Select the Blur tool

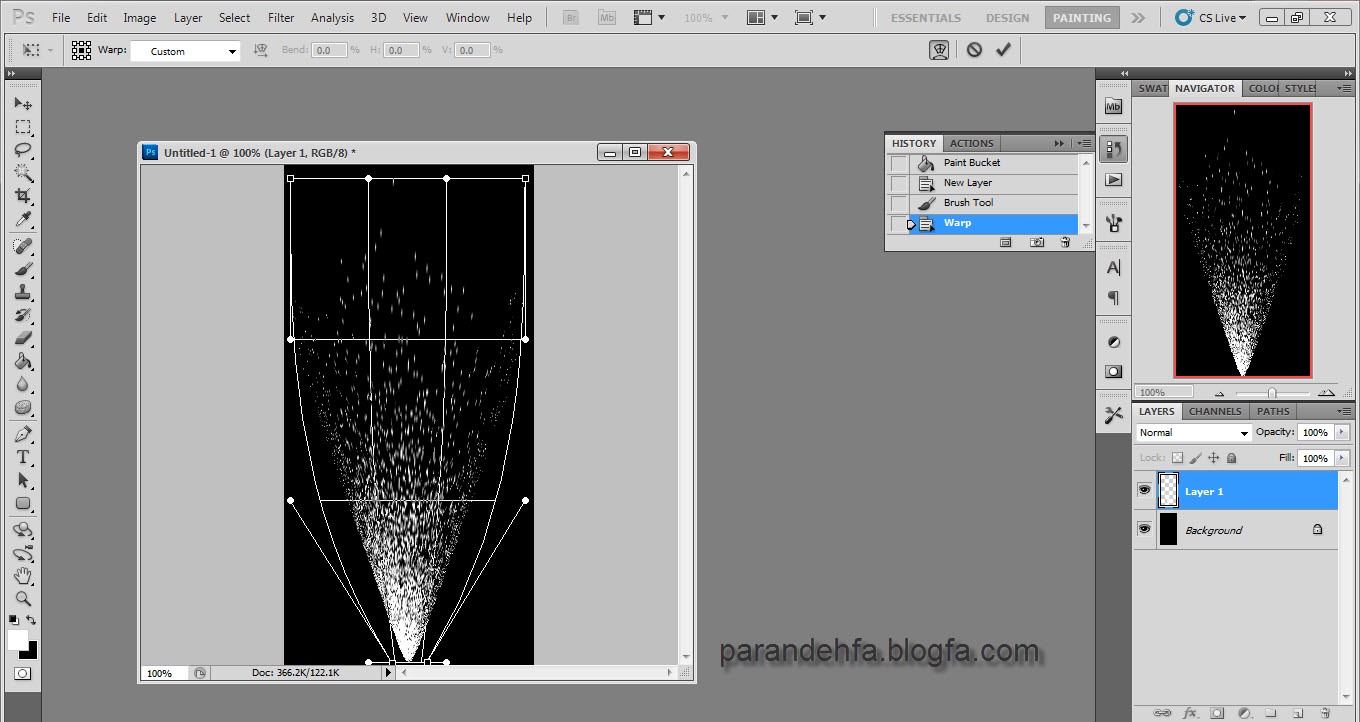tap(23, 384)
